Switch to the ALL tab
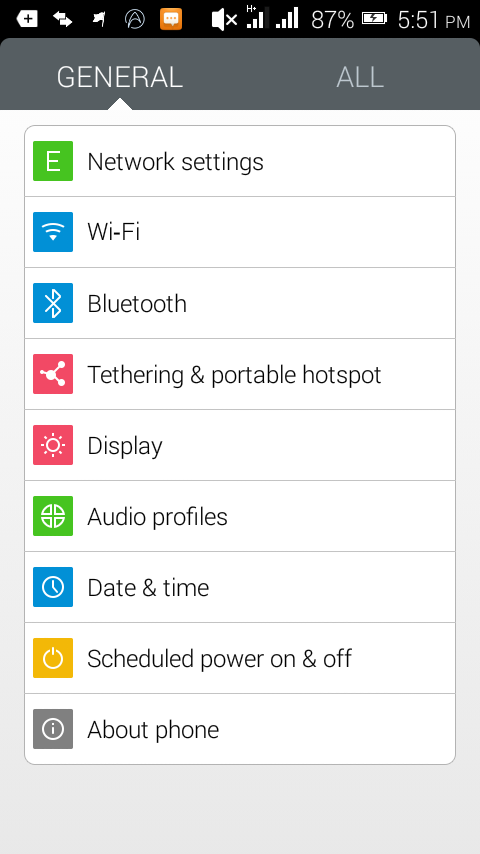This screenshot has width=480, height=854. click(360, 77)
